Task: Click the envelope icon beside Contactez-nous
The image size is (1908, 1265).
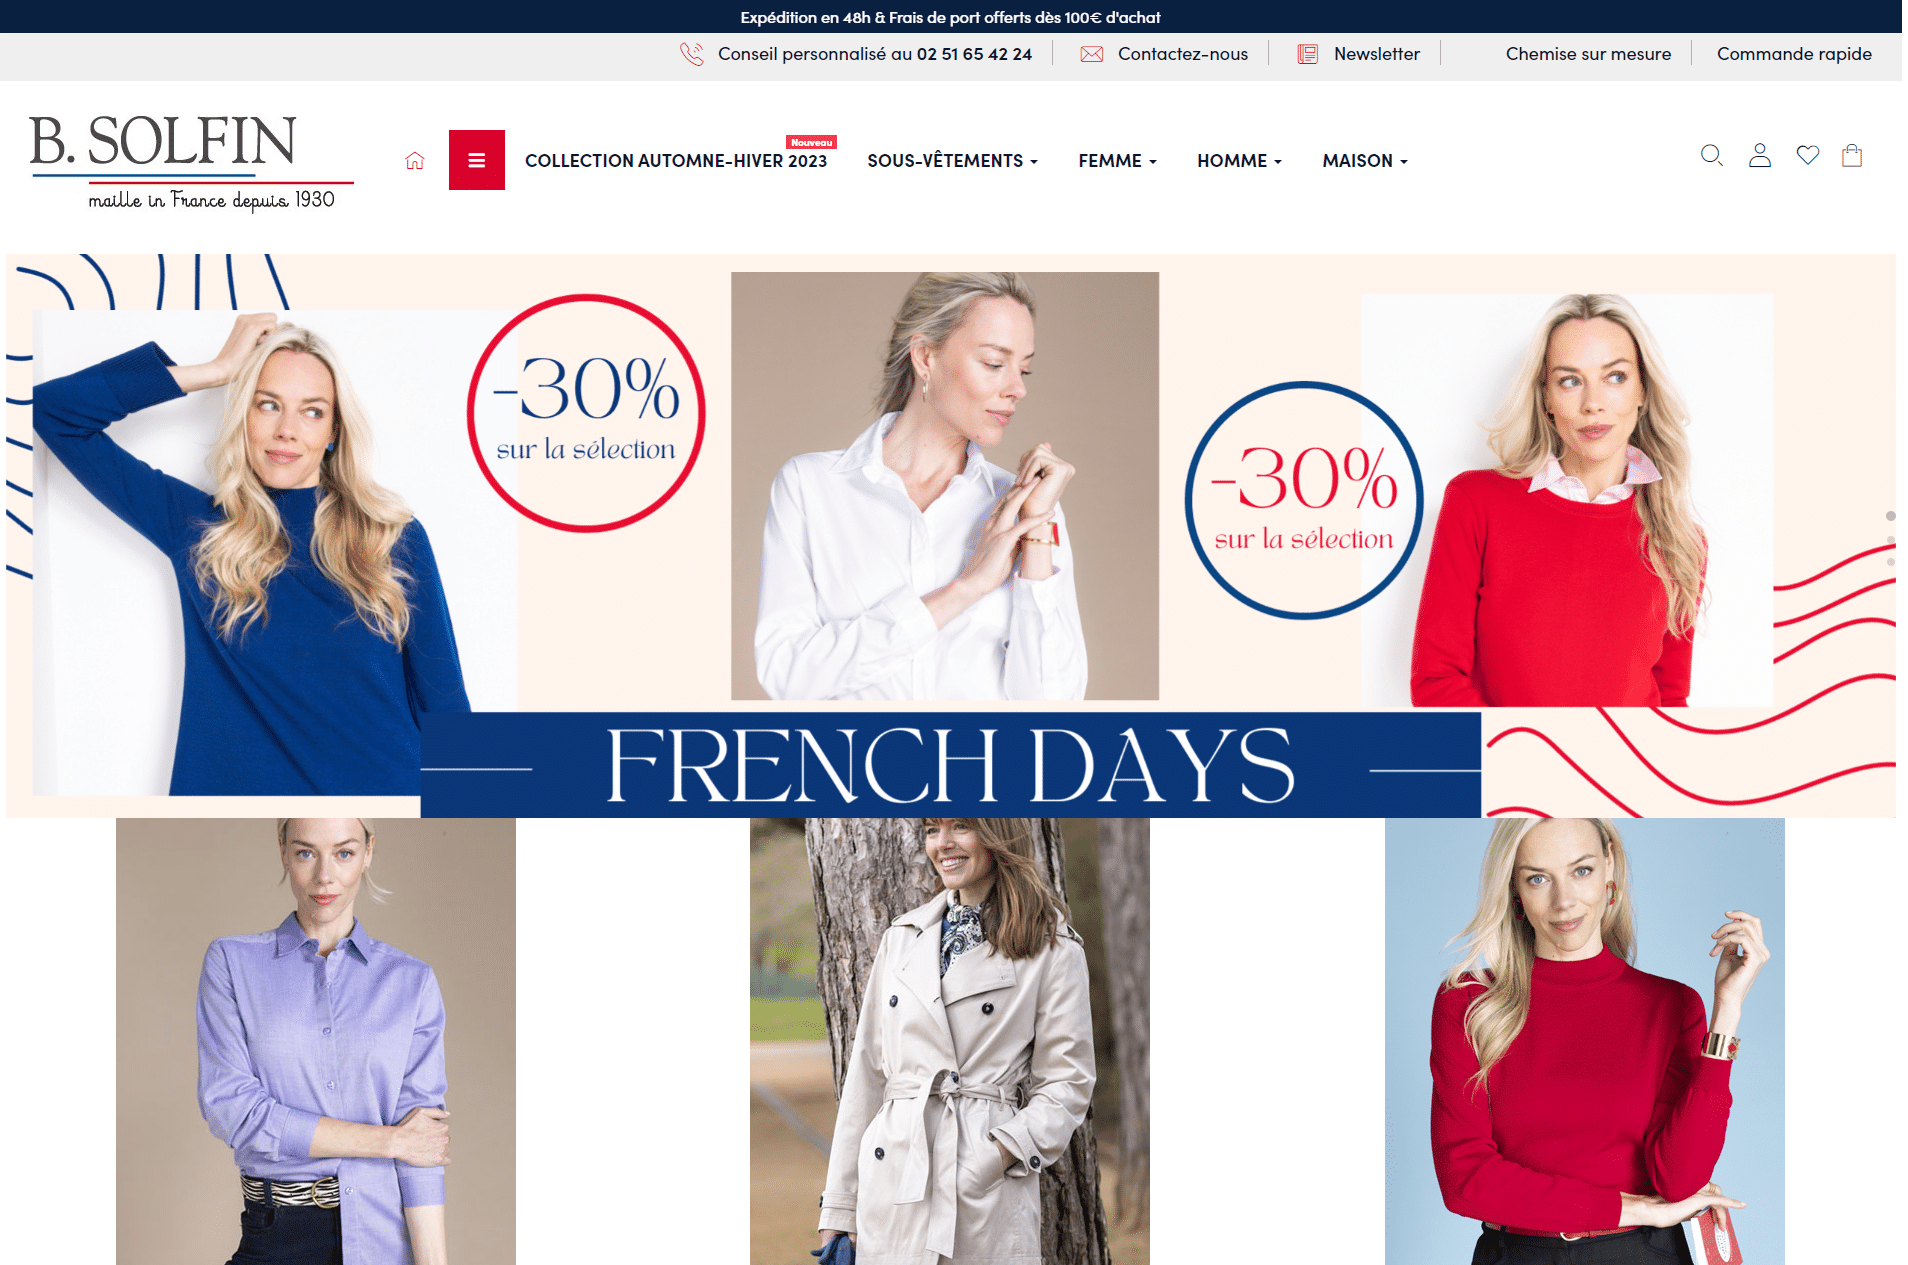Action: click(x=1092, y=54)
